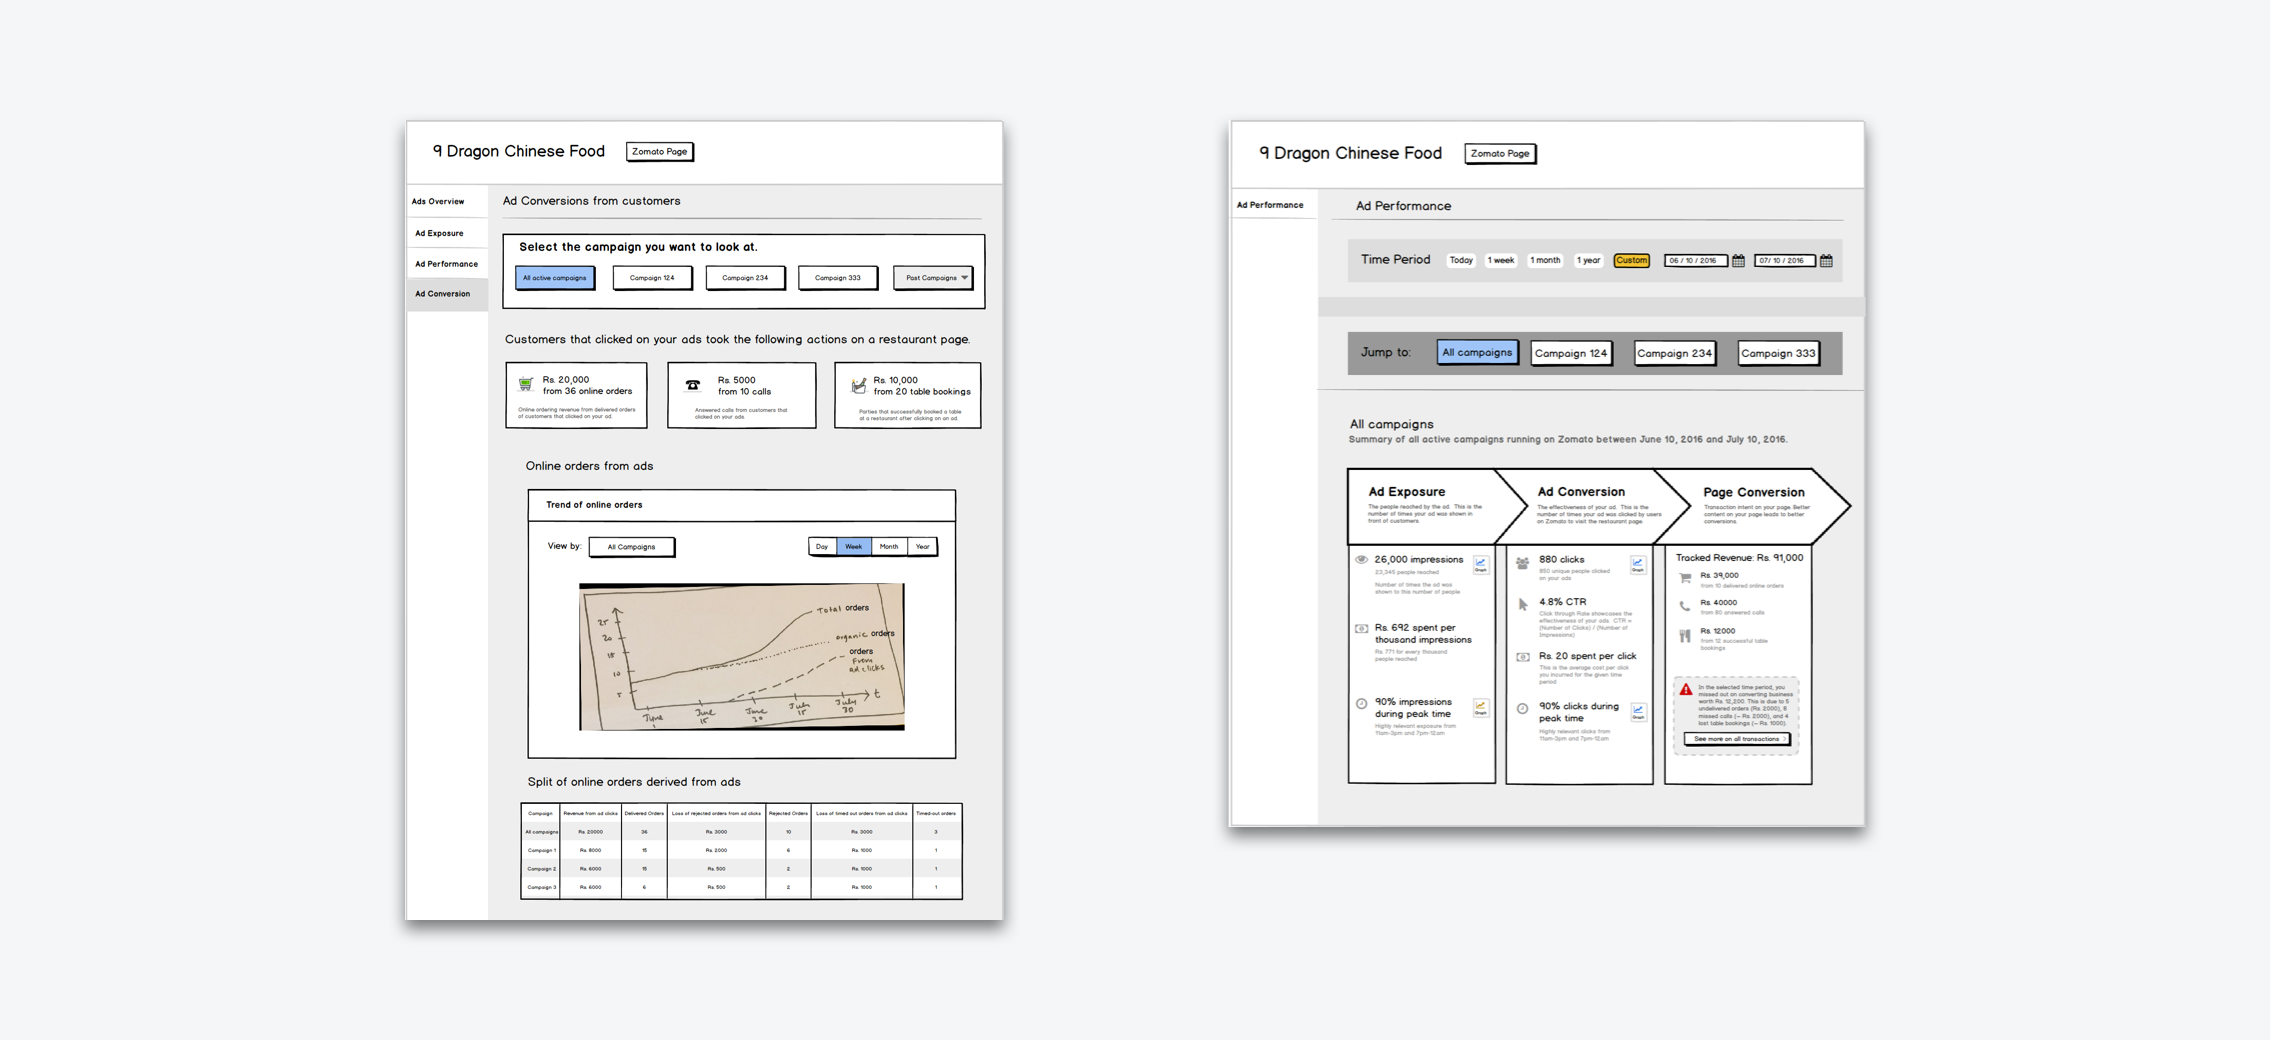Open Ad Exposure in left sidebar

[x=439, y=233]
